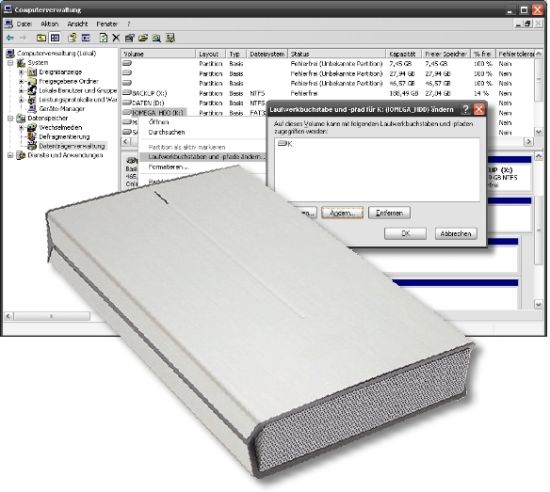Click the context Help question mark in the dialog title
The width and height of the screenshot is (550, 492).
point(465,109)
